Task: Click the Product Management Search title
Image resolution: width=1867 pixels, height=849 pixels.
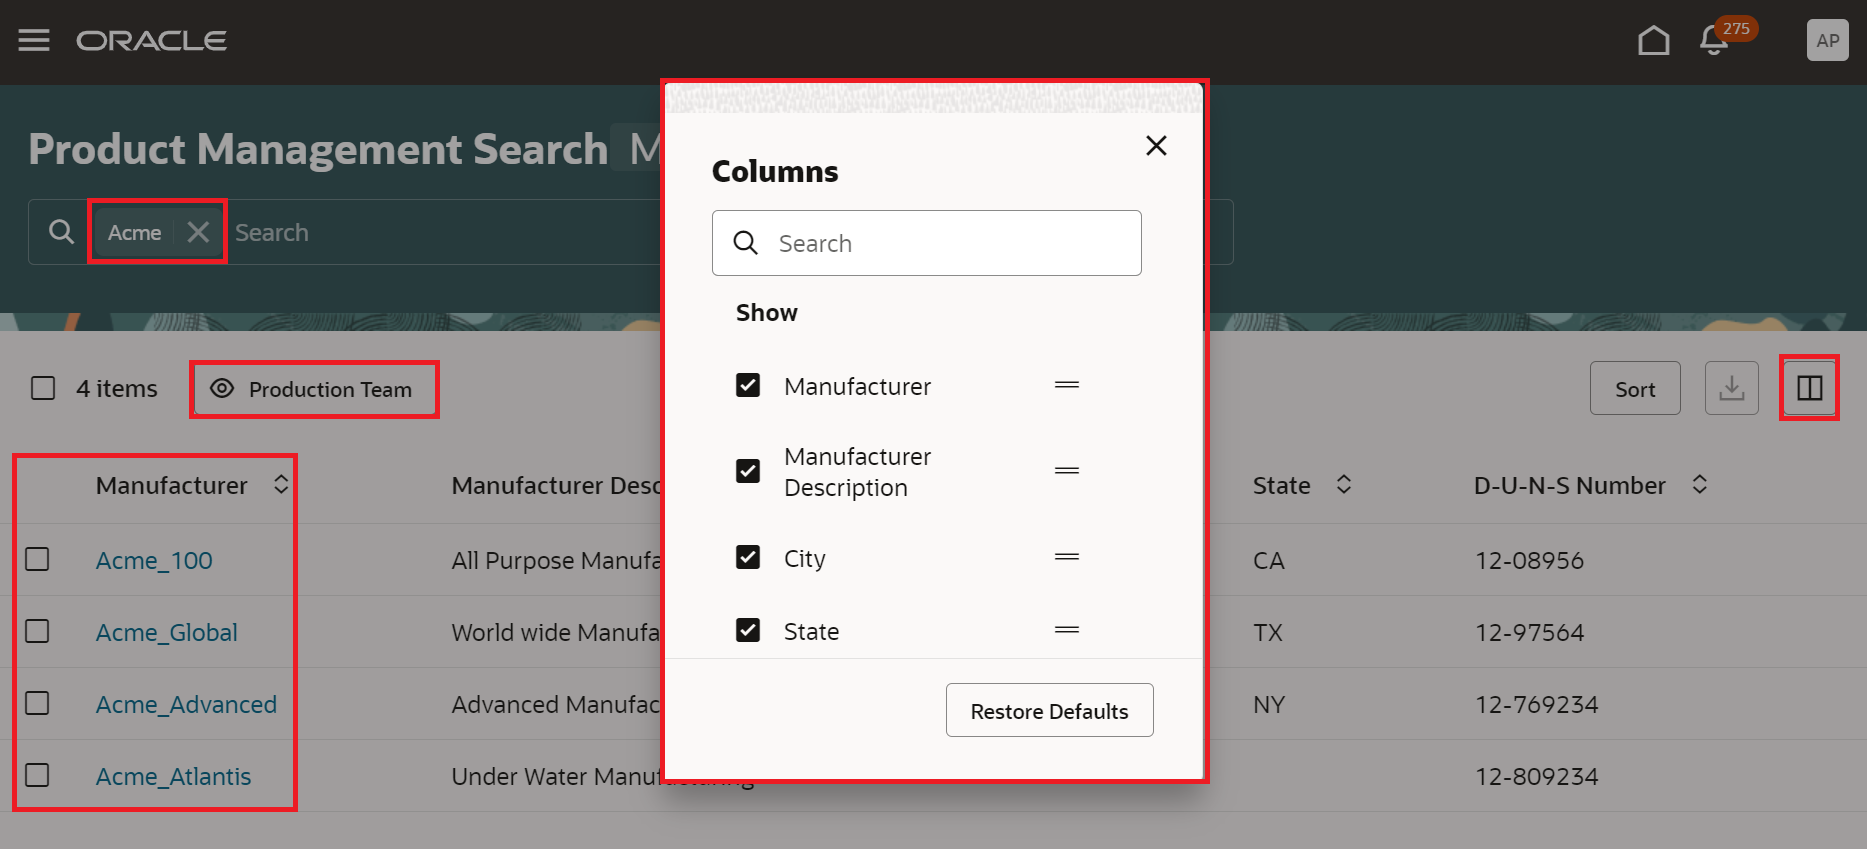Action: coord(318,149)
